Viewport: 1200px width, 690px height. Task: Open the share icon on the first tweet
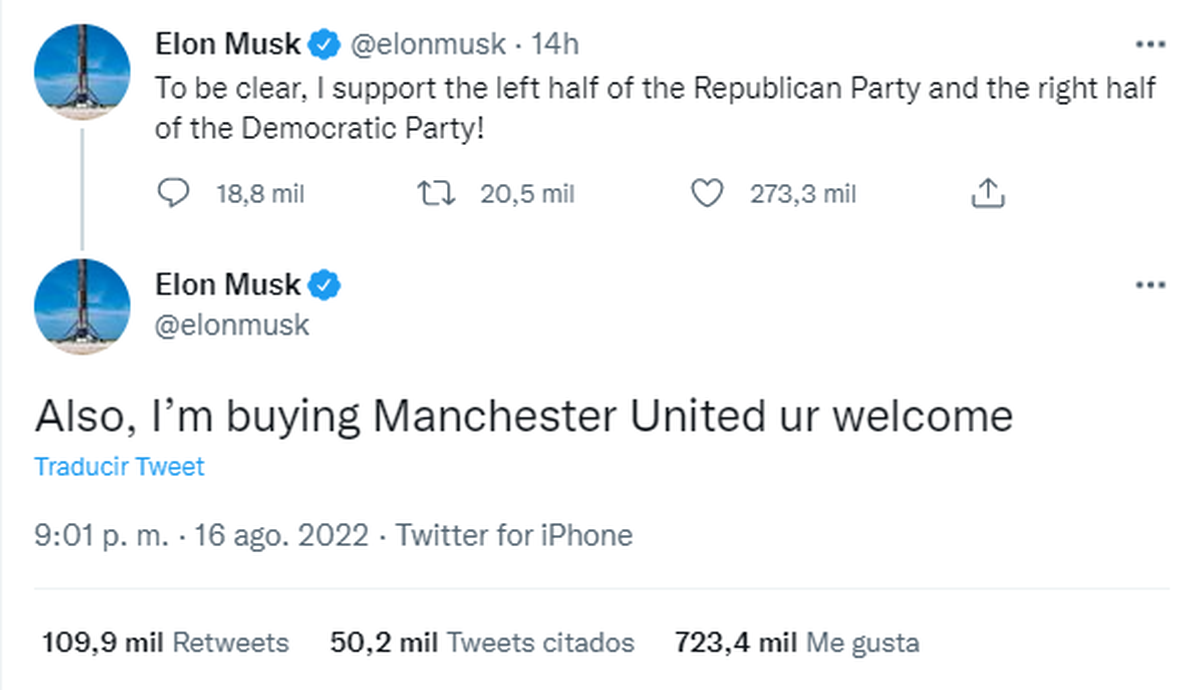click(x=988, y=190)
